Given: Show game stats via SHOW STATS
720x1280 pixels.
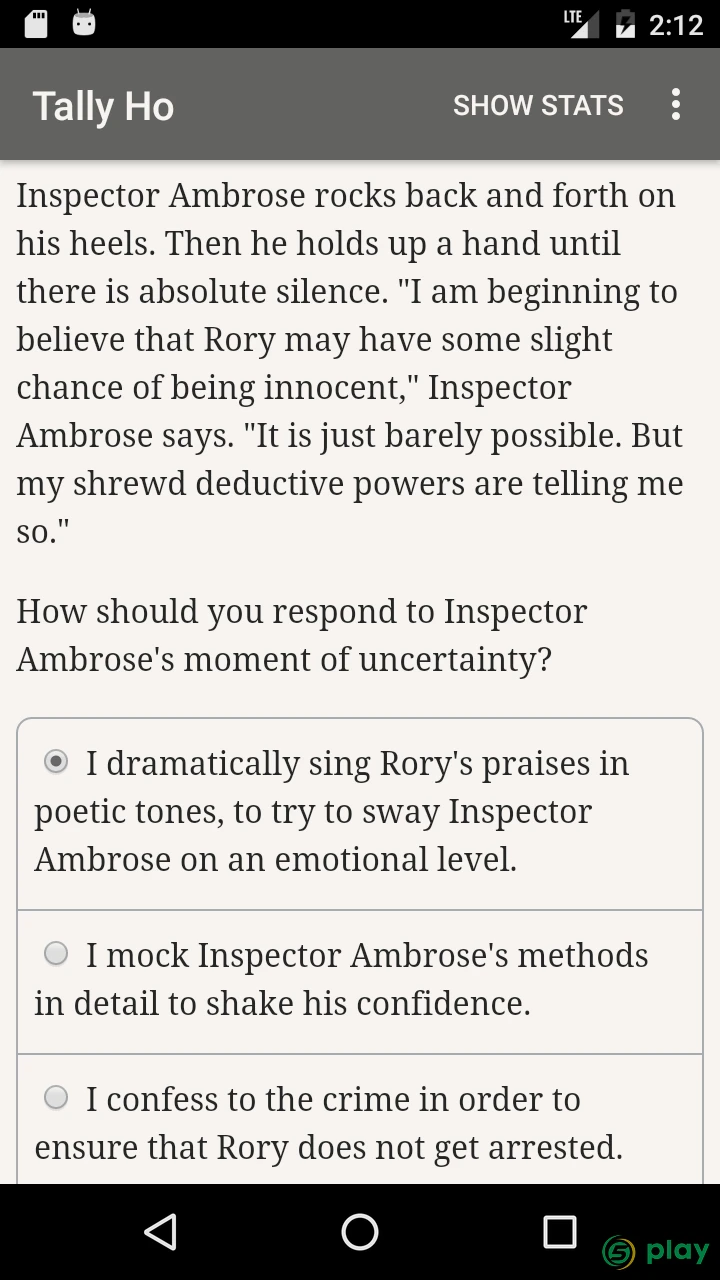Looking at the screenshot, I should point(538,105).
